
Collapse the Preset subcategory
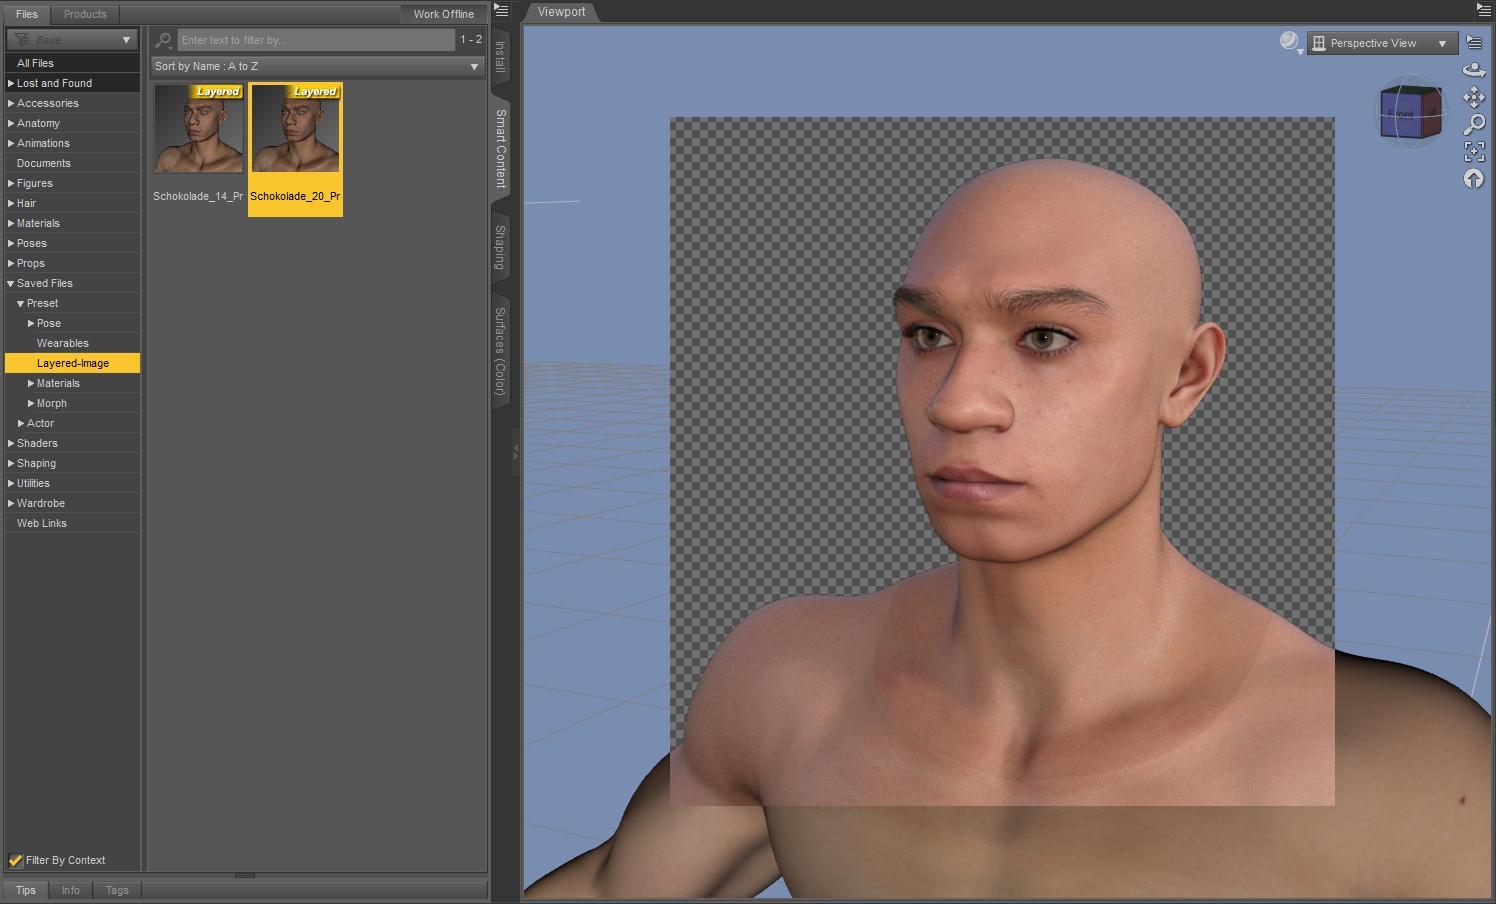point(21,303)
